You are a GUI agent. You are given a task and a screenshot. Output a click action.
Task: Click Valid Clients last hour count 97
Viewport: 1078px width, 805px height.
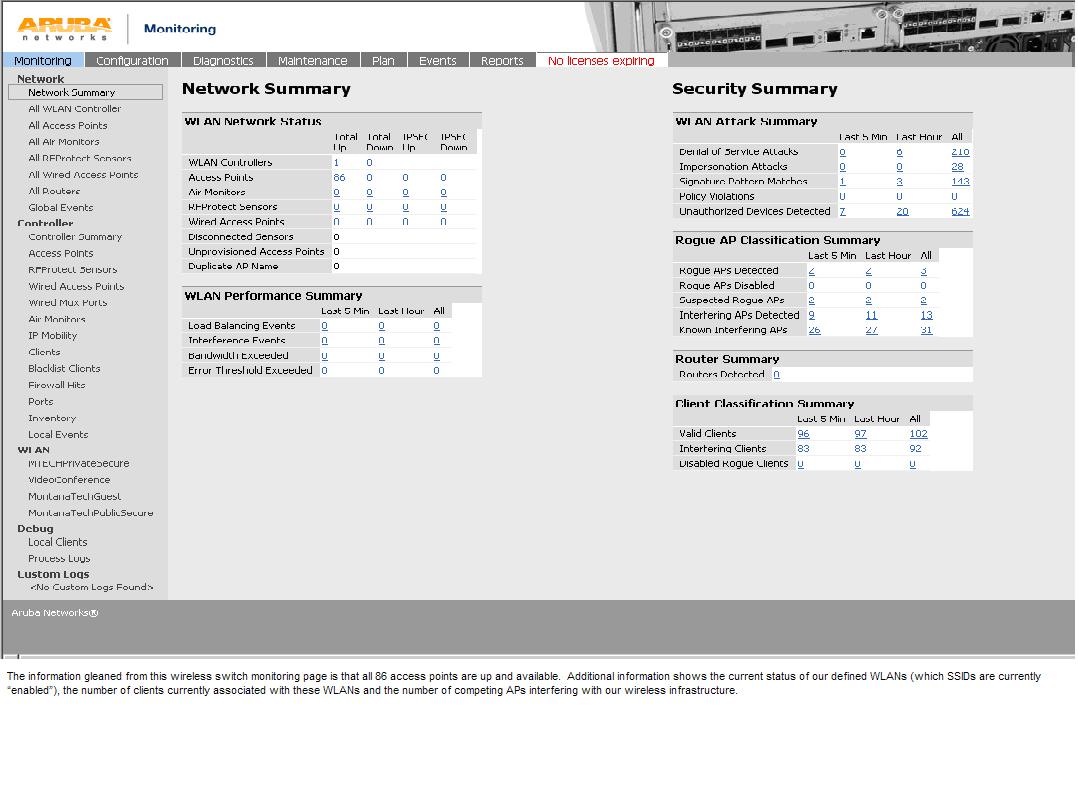click(x=860, y=434)
